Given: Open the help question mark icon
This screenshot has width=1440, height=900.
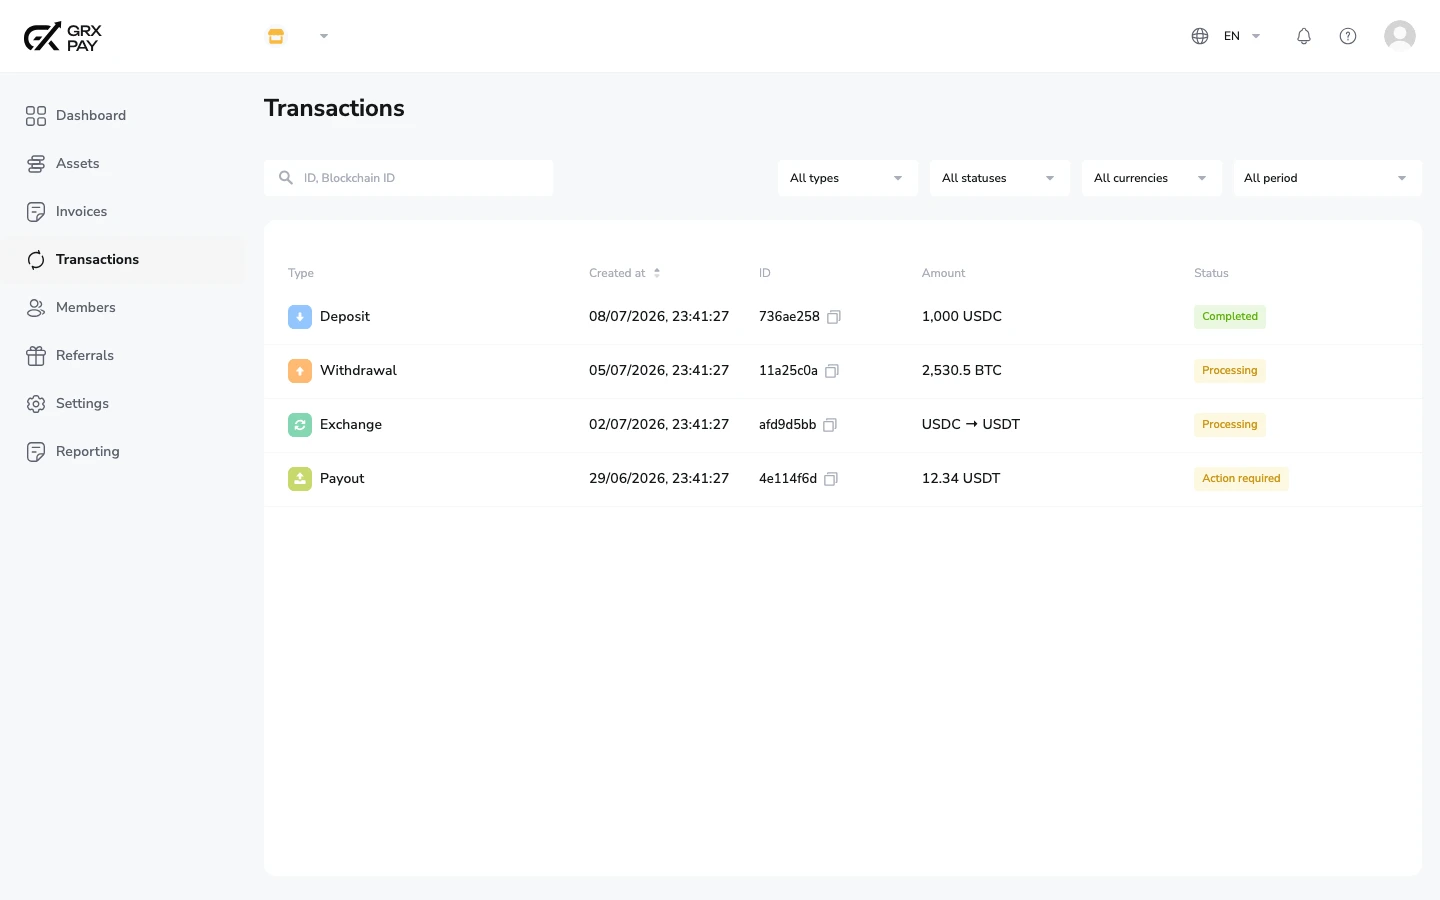Looking at the screenshot, I should [1348, 36].
